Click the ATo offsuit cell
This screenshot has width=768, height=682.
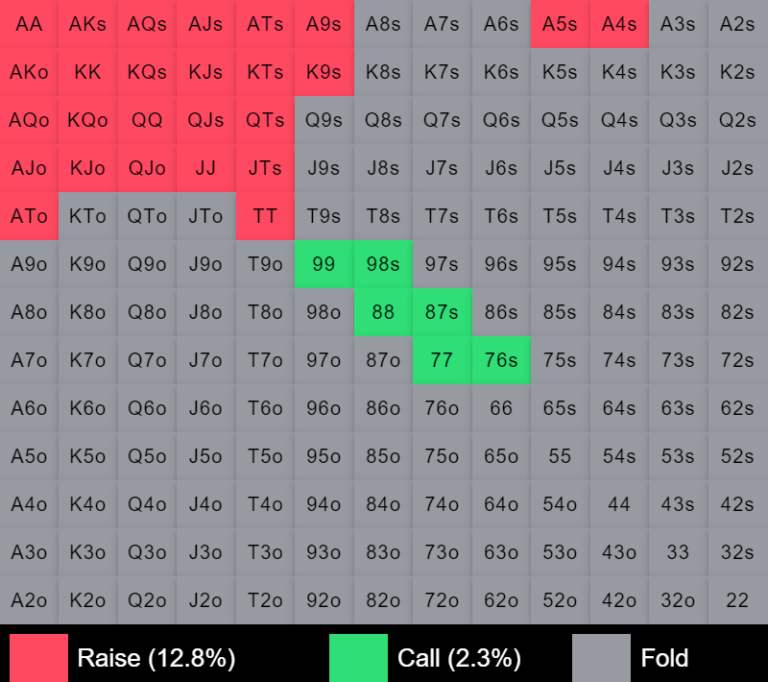point(29,216)
